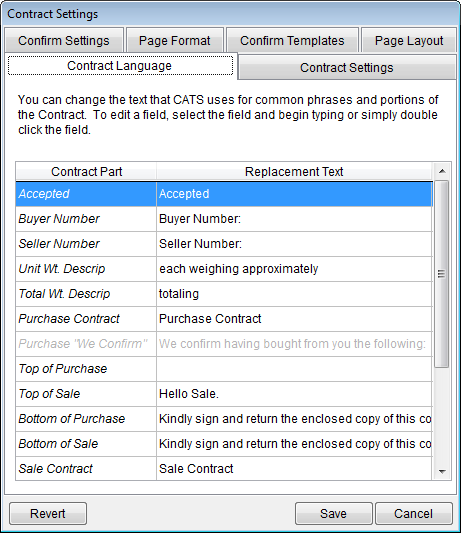This screenshot has width=461, height=533.
Task: Click the Contract Part column header
Action: pos(86,171)
